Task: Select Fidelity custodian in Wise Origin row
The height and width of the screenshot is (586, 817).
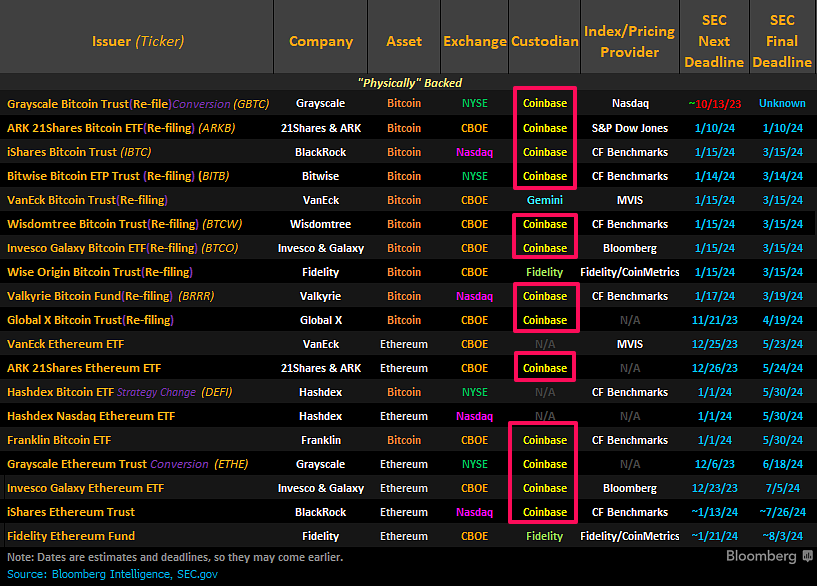Action: tap(544, 272)
